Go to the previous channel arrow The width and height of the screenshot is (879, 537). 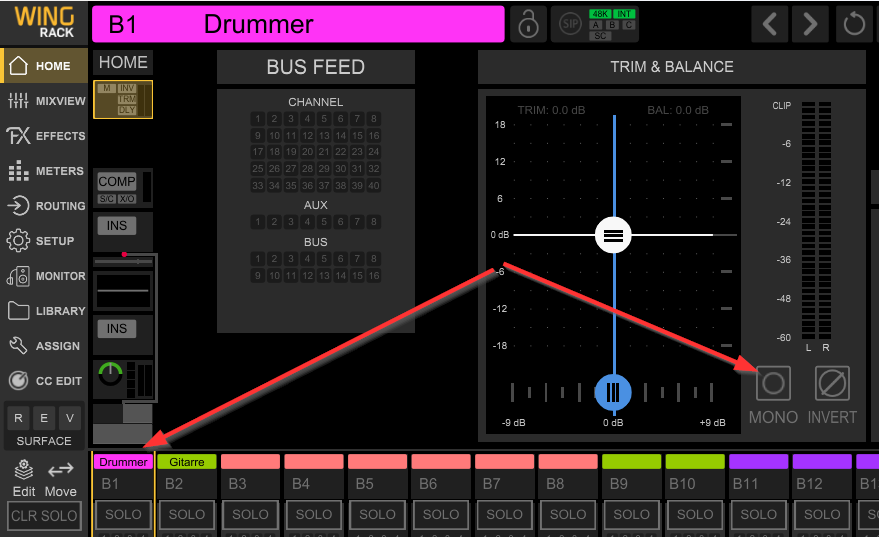pos(769,24)
